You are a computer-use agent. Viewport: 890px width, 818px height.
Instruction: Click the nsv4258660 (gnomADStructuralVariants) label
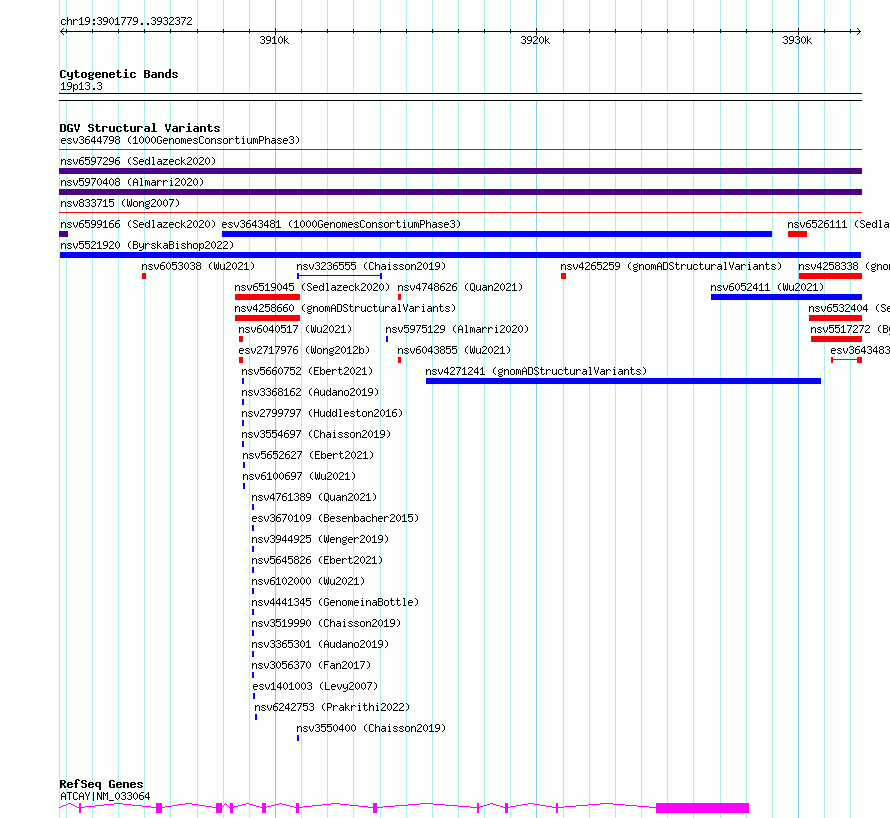345,308
